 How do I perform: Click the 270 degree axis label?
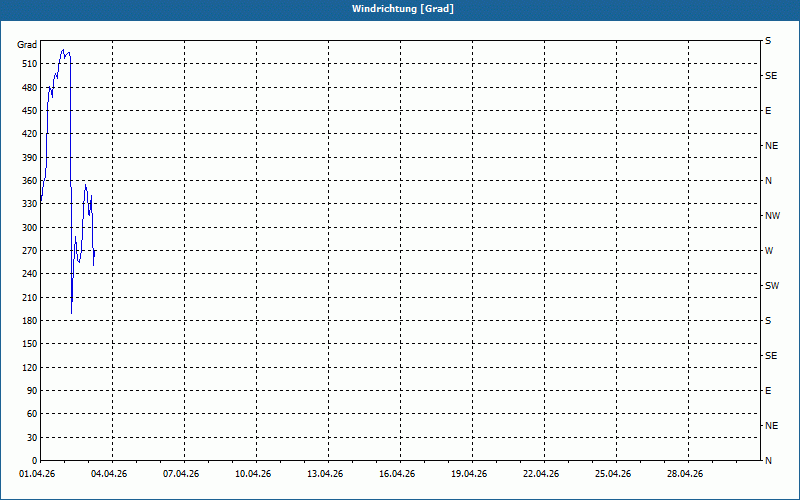[28, 251]
